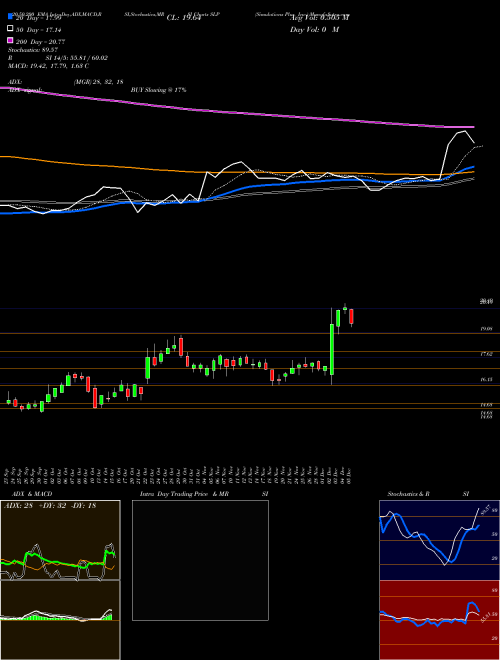The image size is (500, 660).
Task: Click the 'BUY Slowing @ 17%' signal text
Action: coord(159,90)
